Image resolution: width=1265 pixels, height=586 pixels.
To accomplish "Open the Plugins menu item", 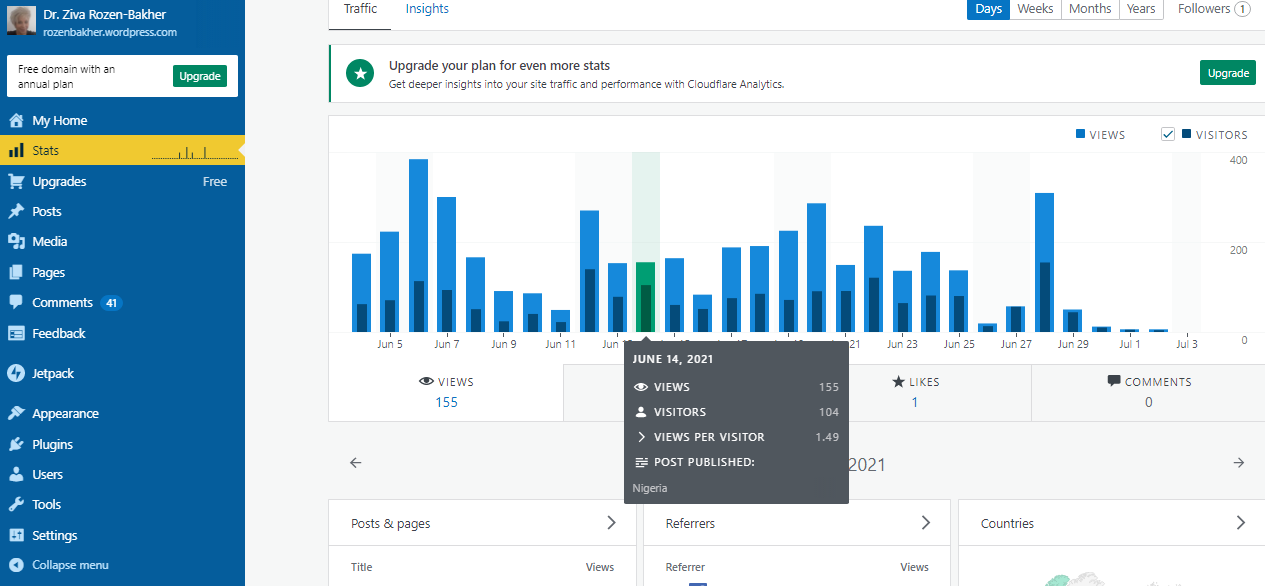I will [122, 444].
